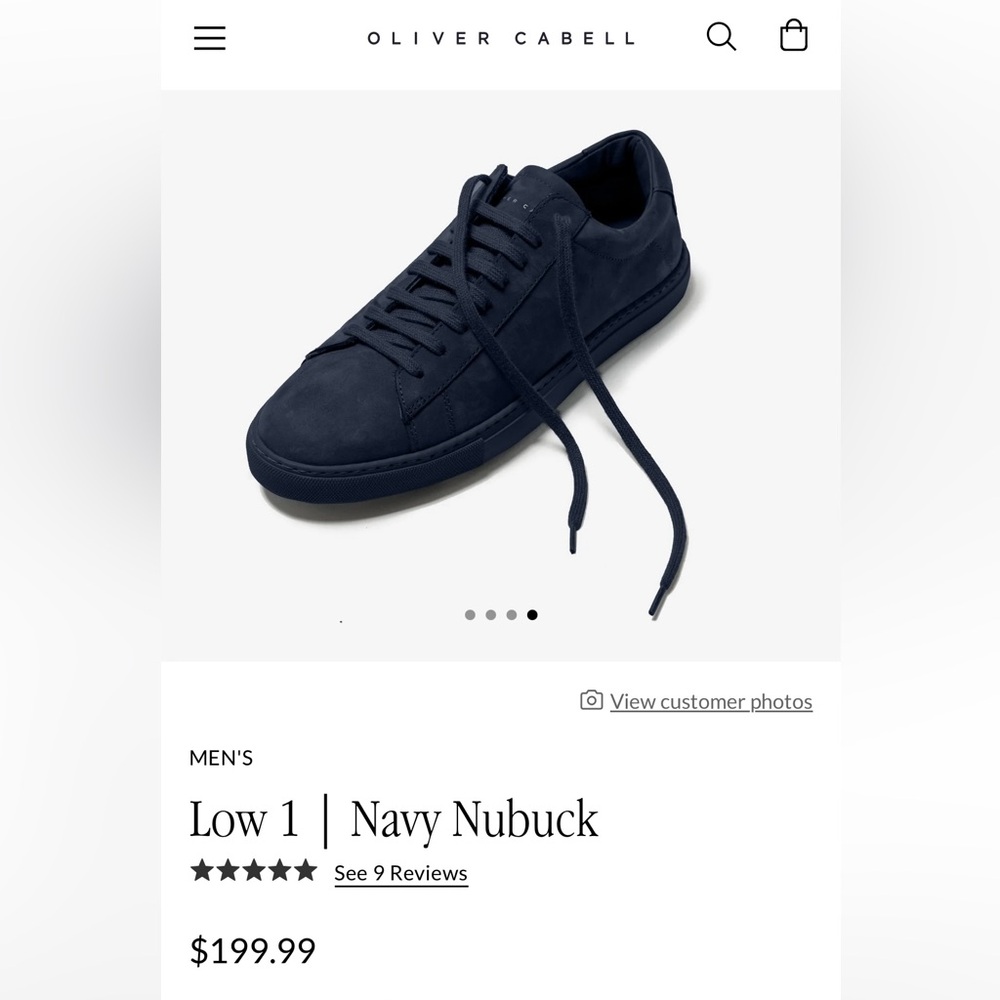Screen dimensions: 1000x1000
Task: Click the search magnifier icon
Action: click(x=720, y=36)
